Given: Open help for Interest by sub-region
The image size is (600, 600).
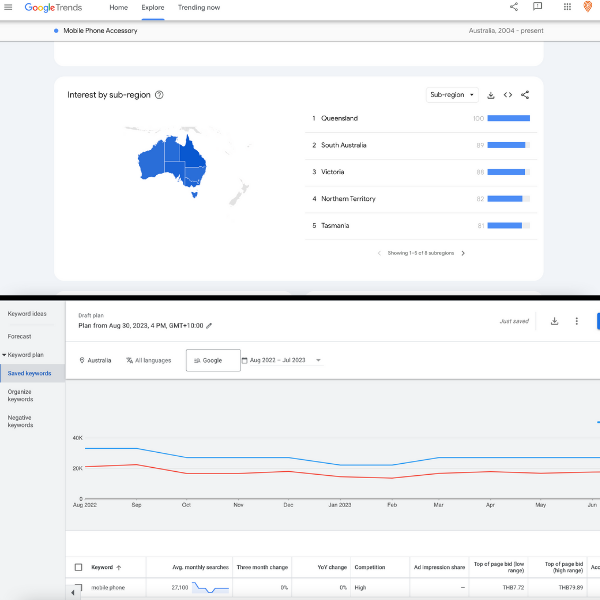Looking at the screenshot, I should pos(159,95).
